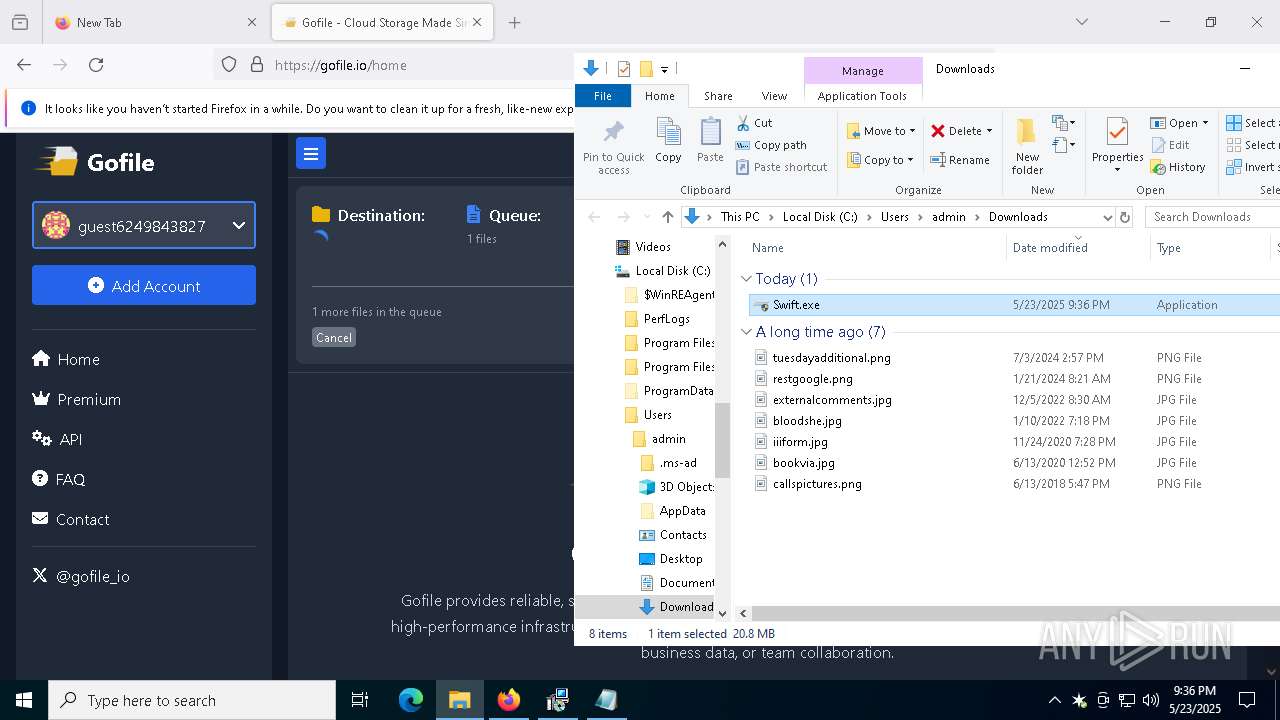Open Firefox from the taskbar

pos(509,700)
